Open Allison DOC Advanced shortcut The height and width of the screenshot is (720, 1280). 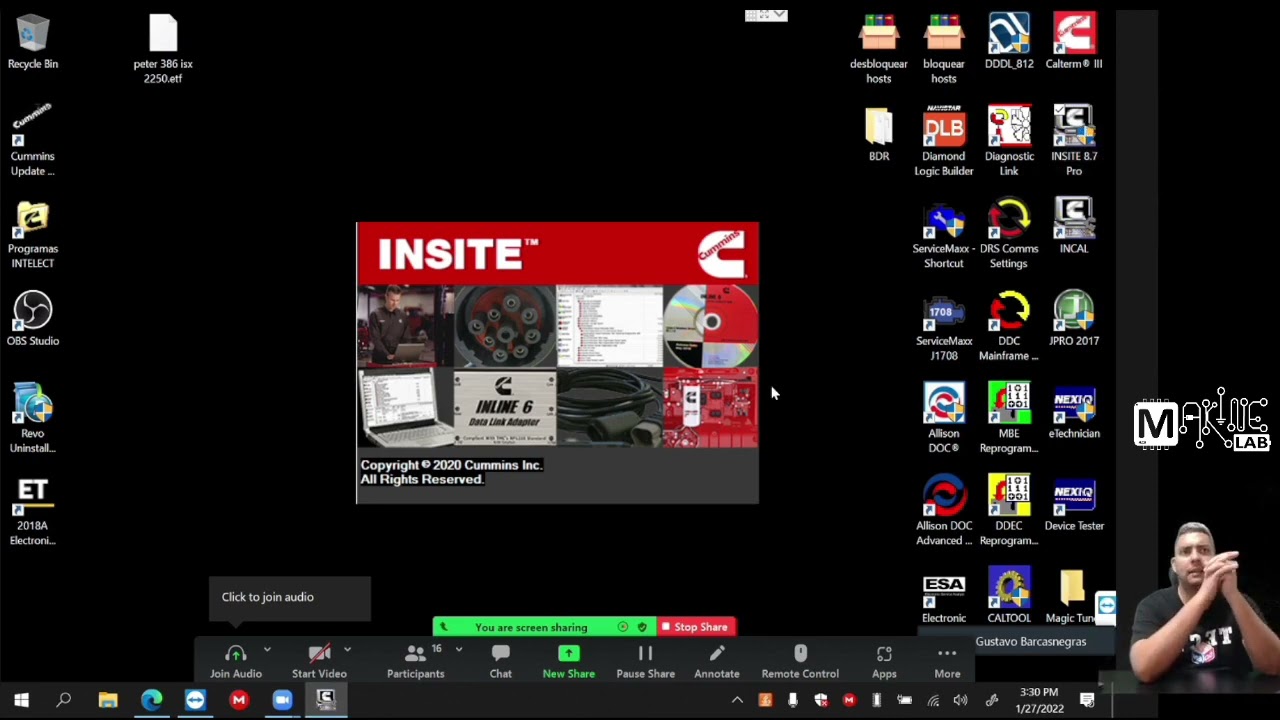coord(944,511)
